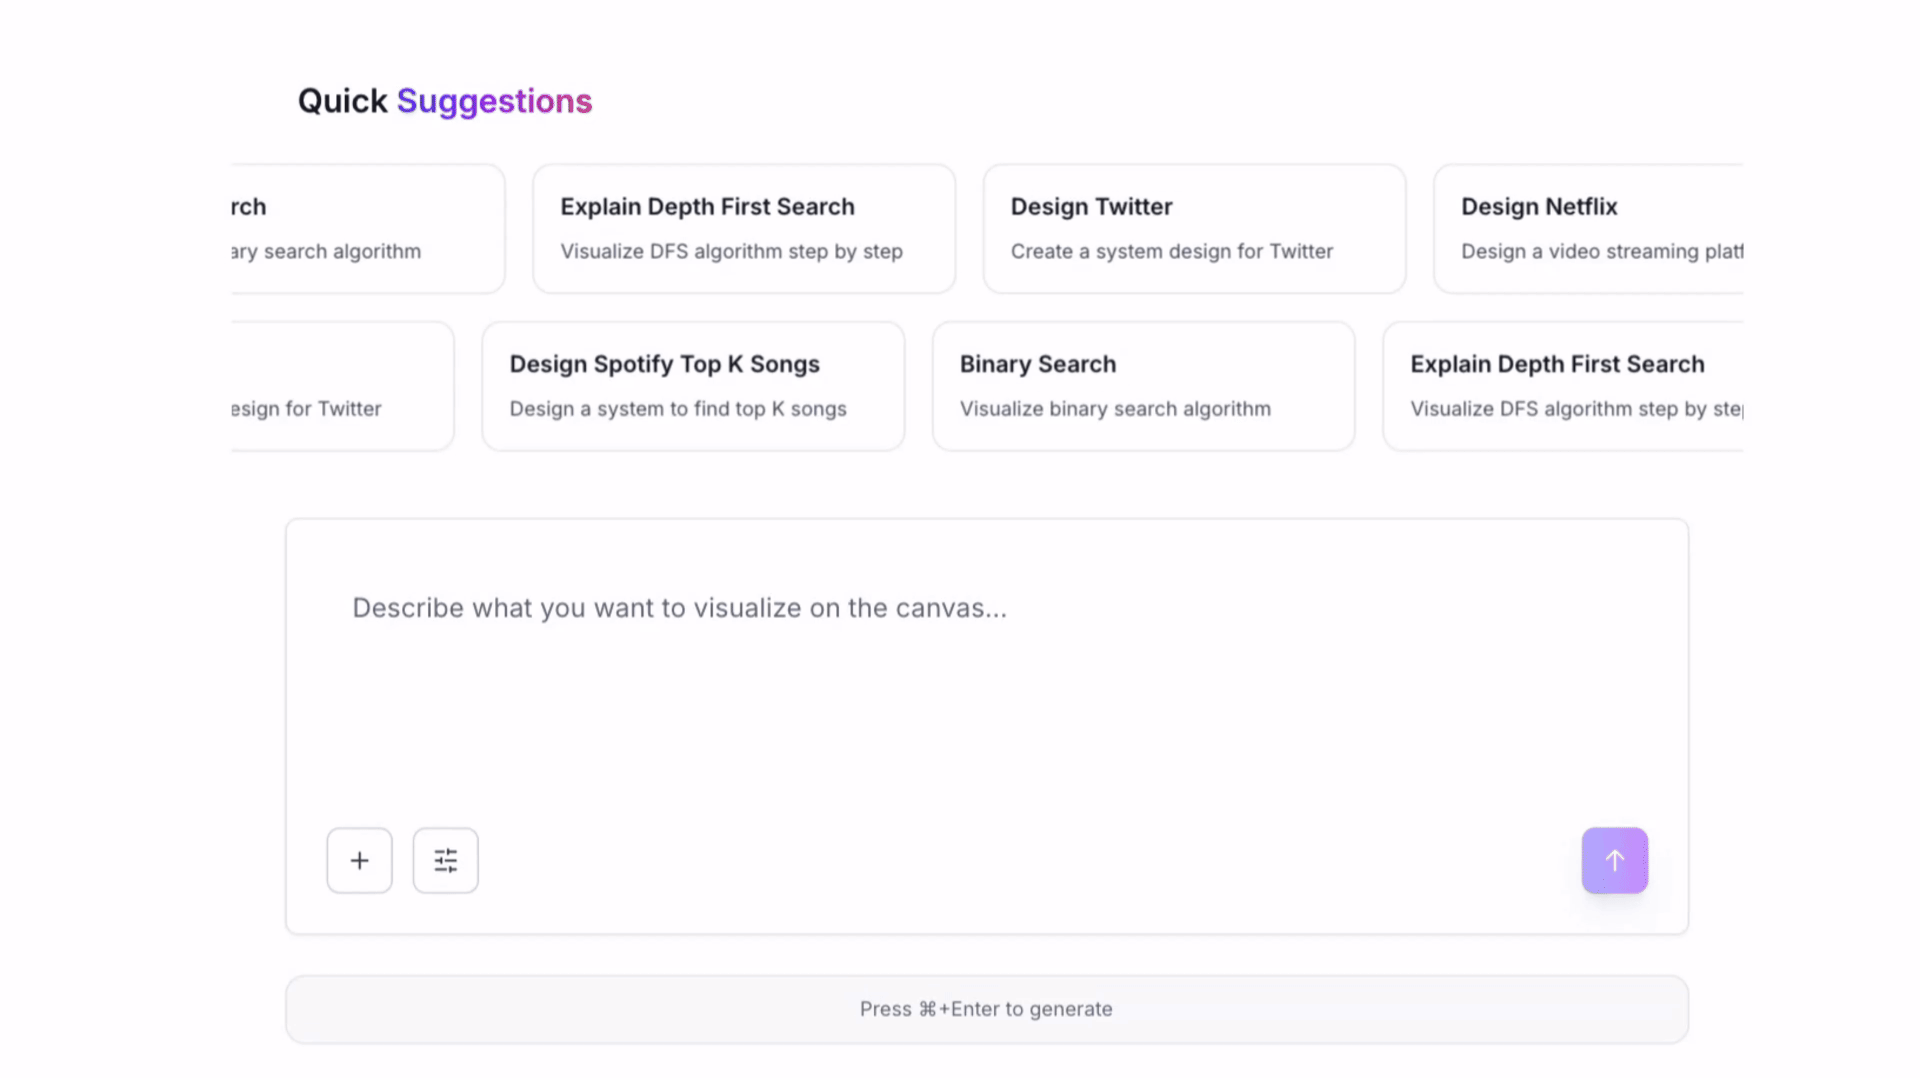Click the placeholder text Describe what you want
The image size is (1920, 1080).
(679, 607)
